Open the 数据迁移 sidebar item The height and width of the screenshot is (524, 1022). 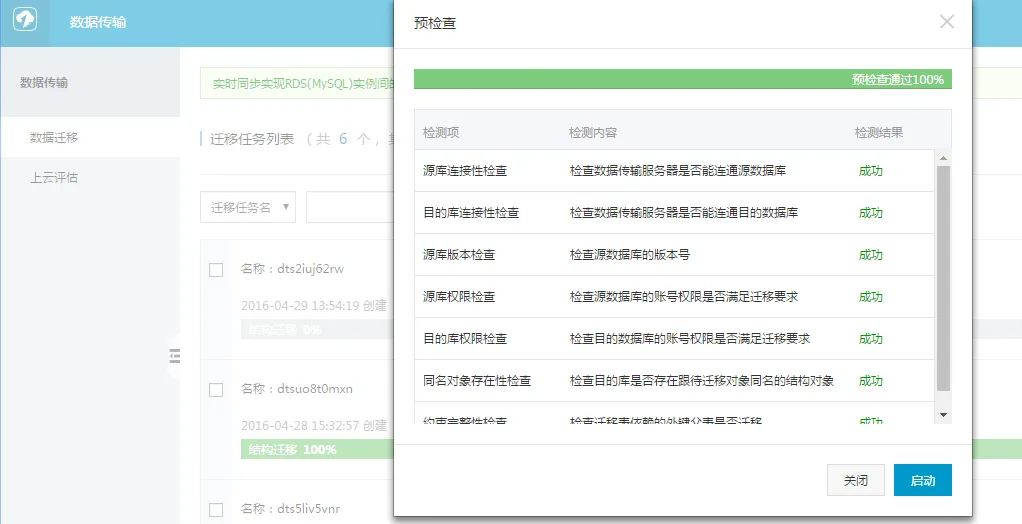(x=90, y=138)
